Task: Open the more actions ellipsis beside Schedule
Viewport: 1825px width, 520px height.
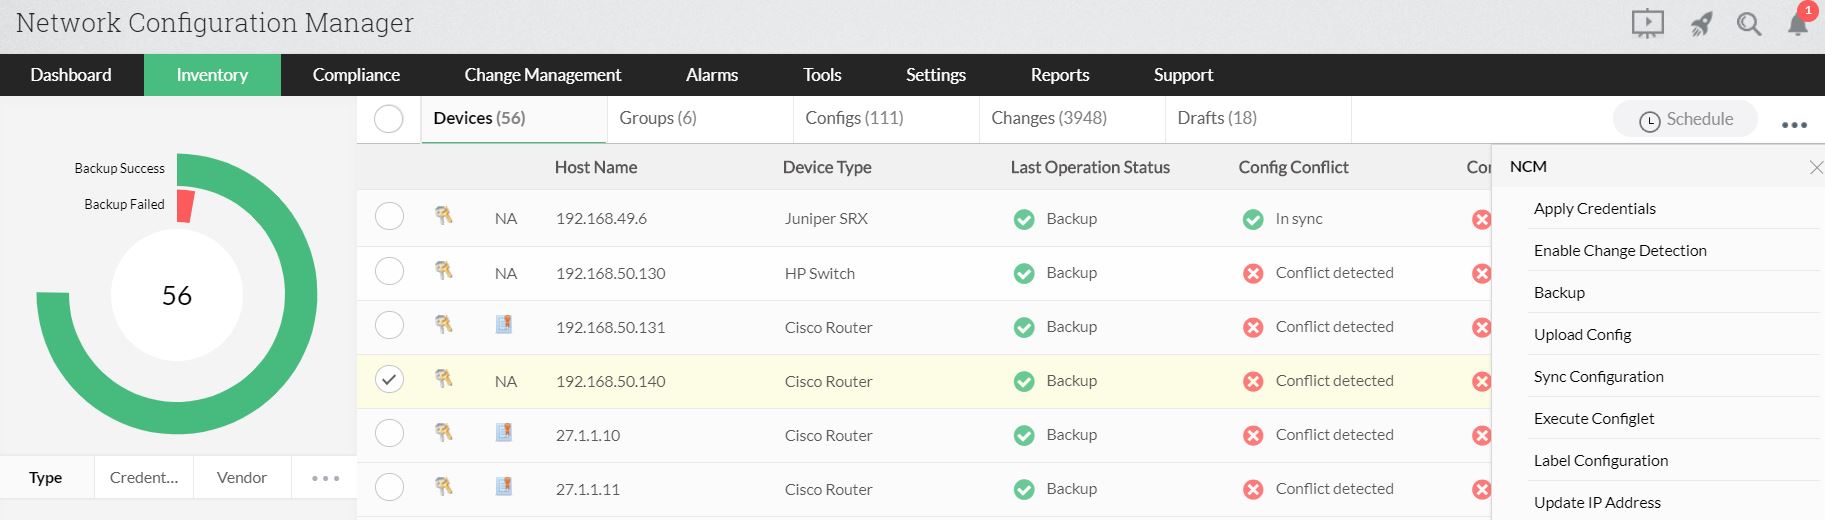Action: 1794,125
